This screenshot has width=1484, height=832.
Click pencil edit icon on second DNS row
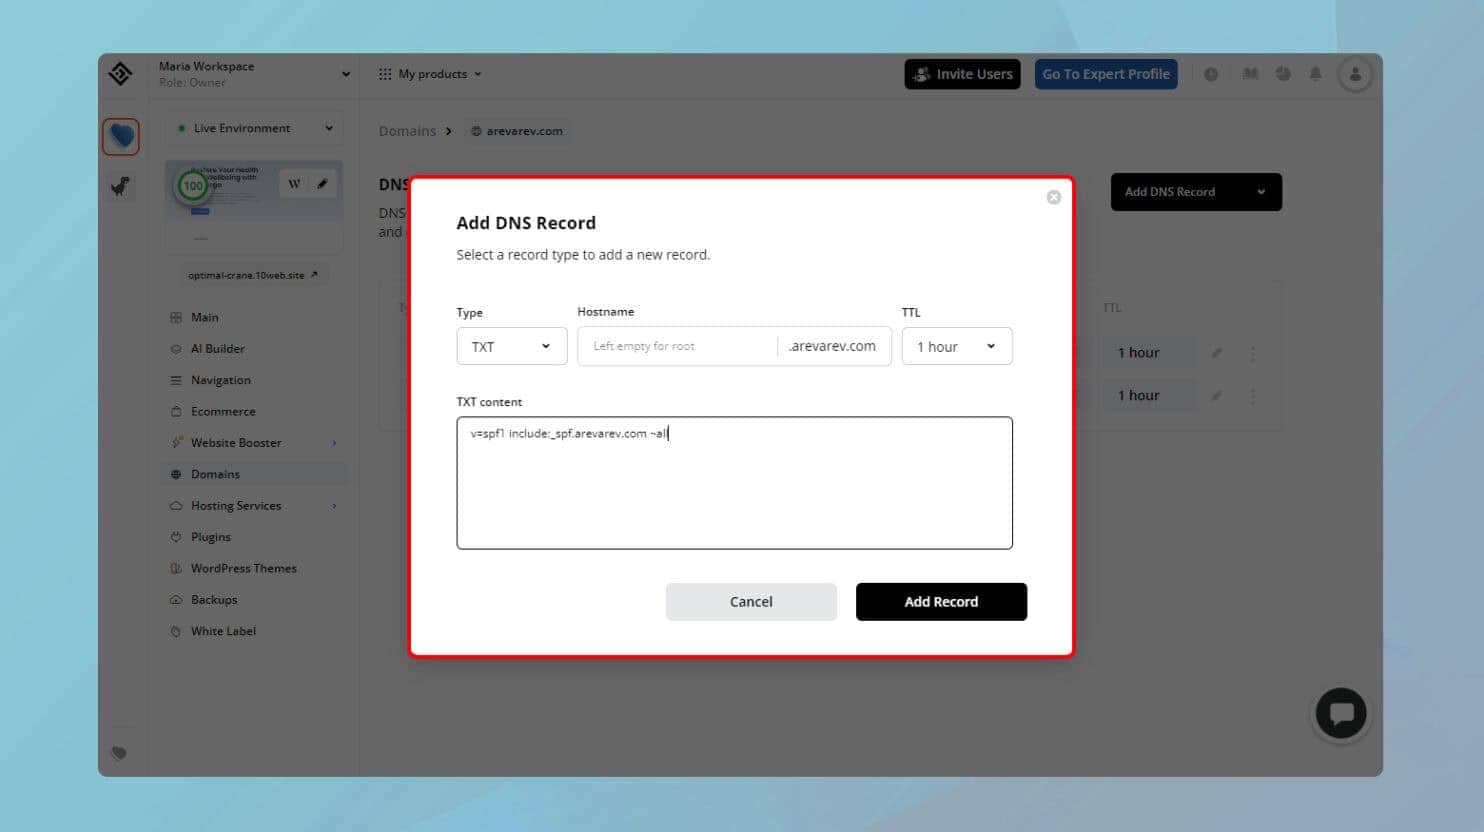1217,396
